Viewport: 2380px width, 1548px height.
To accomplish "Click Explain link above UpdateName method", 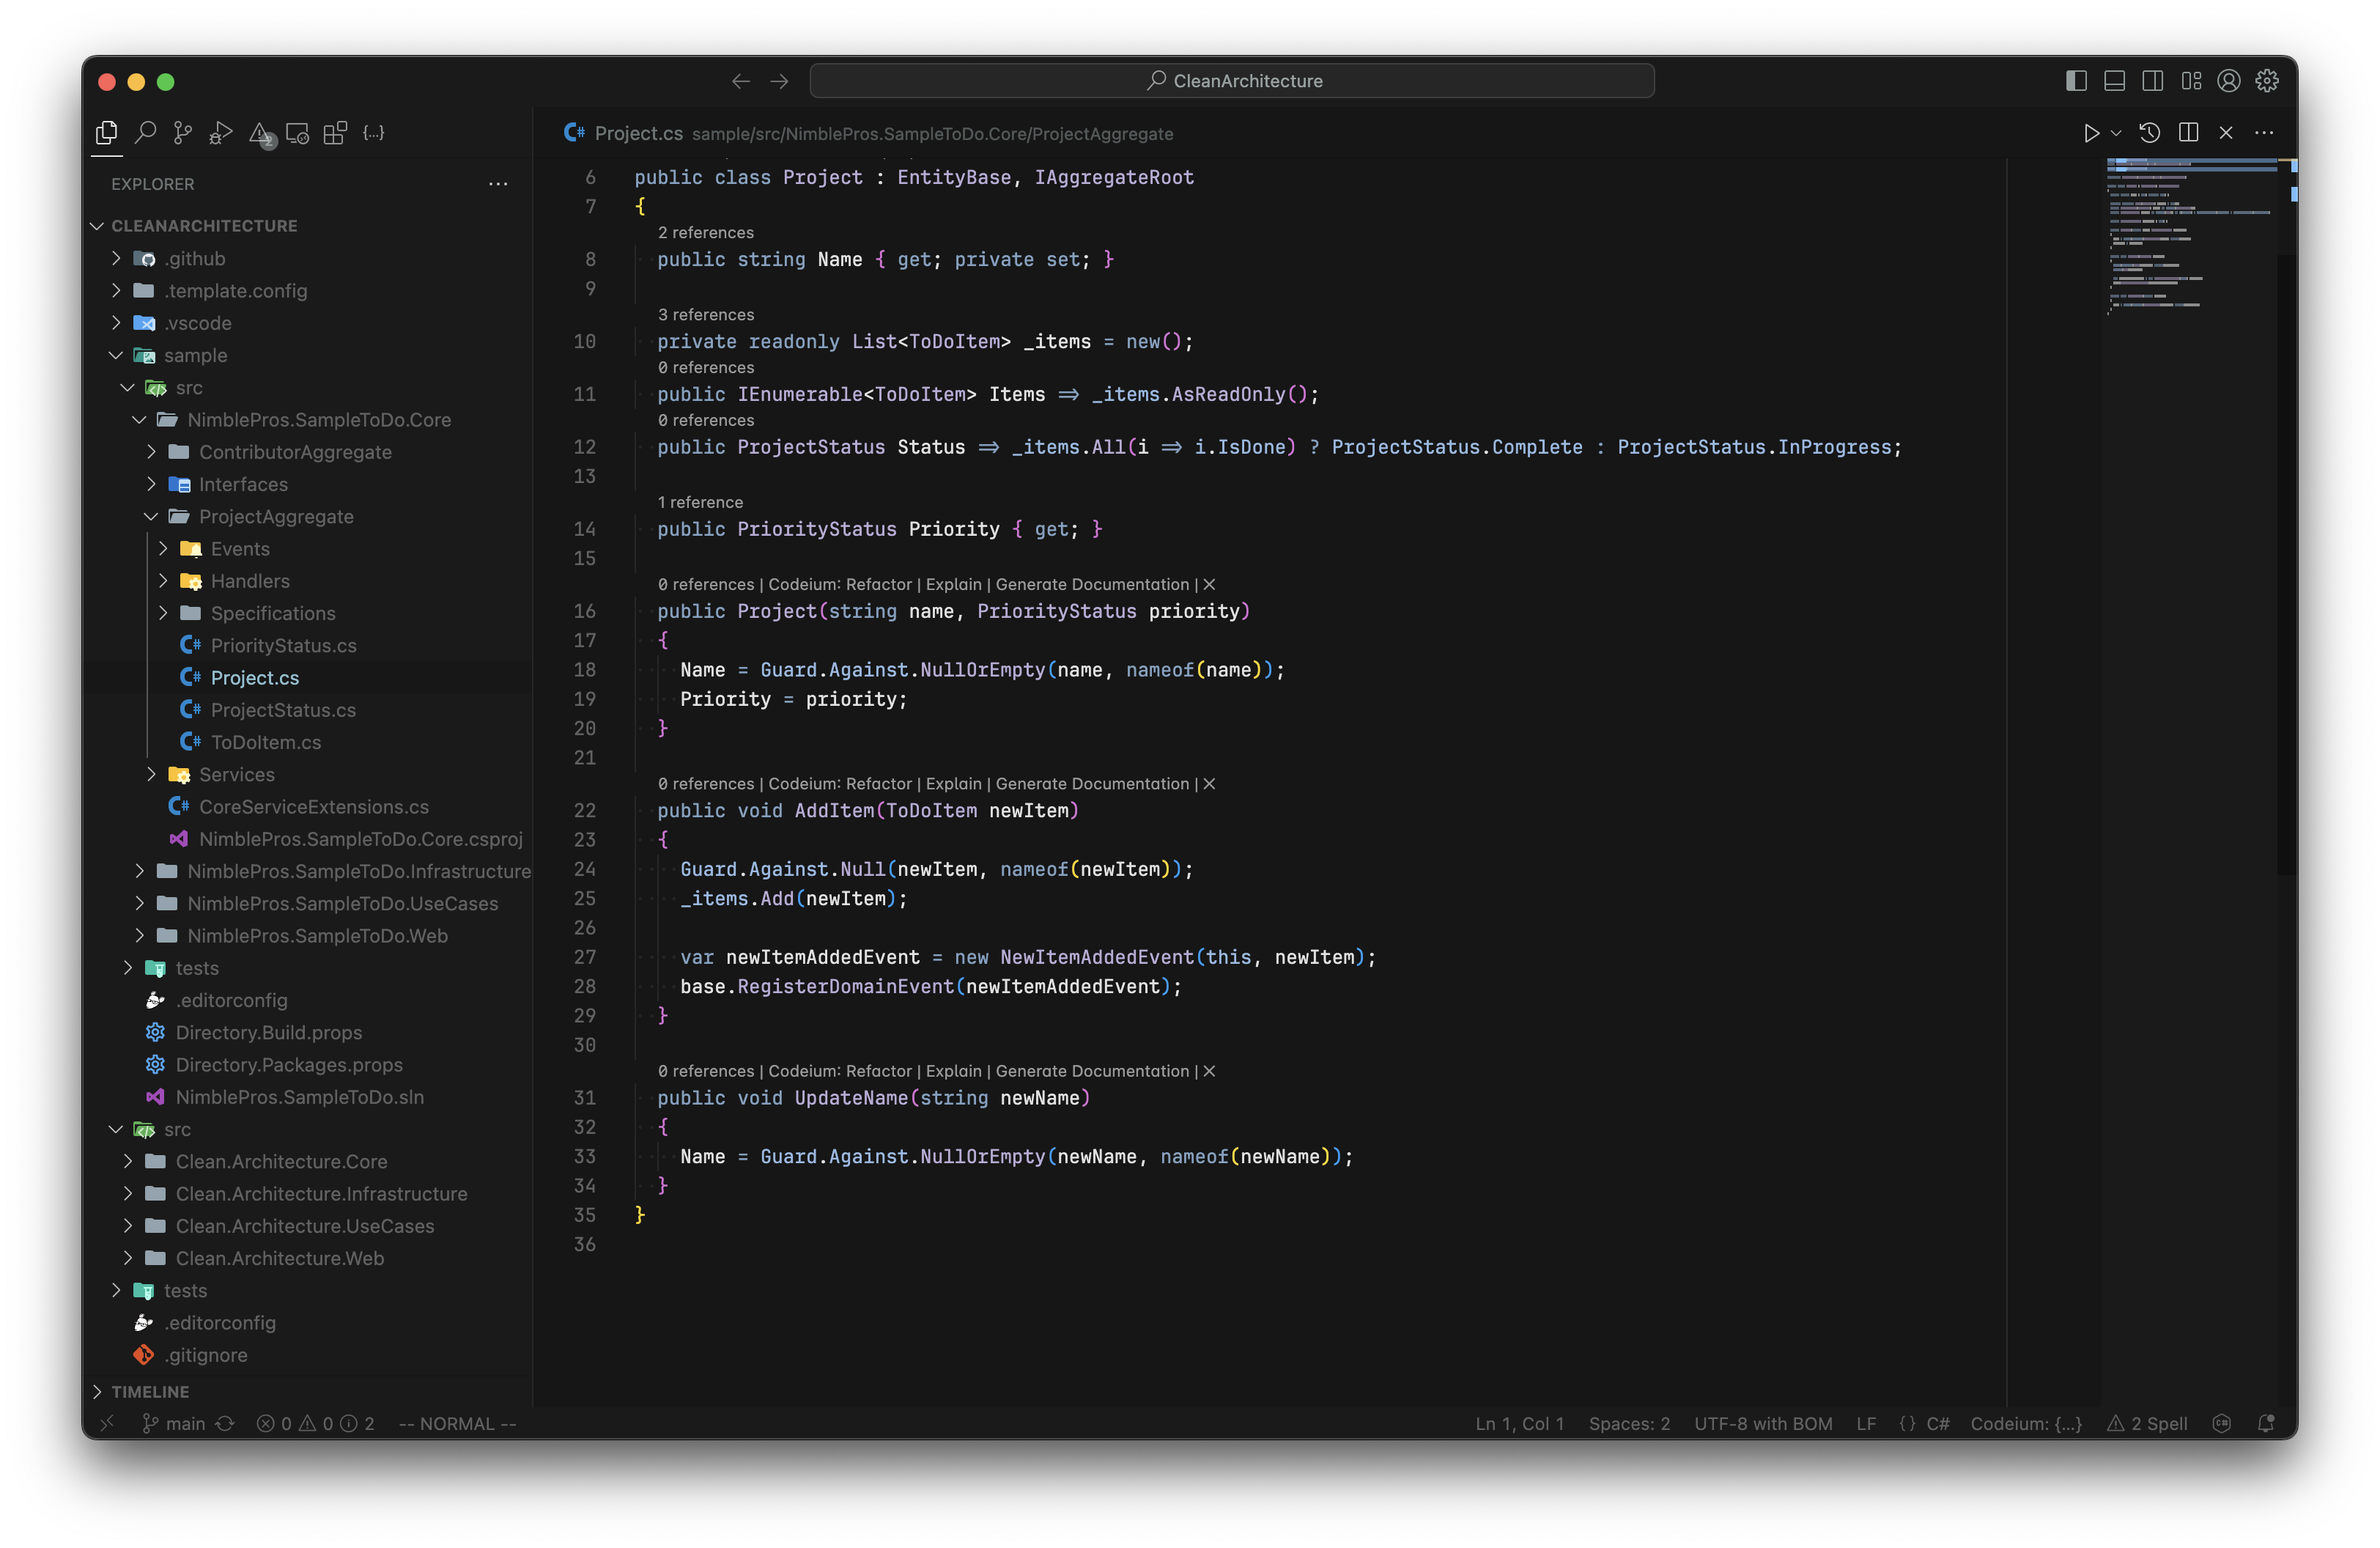I will (953, 1071).
